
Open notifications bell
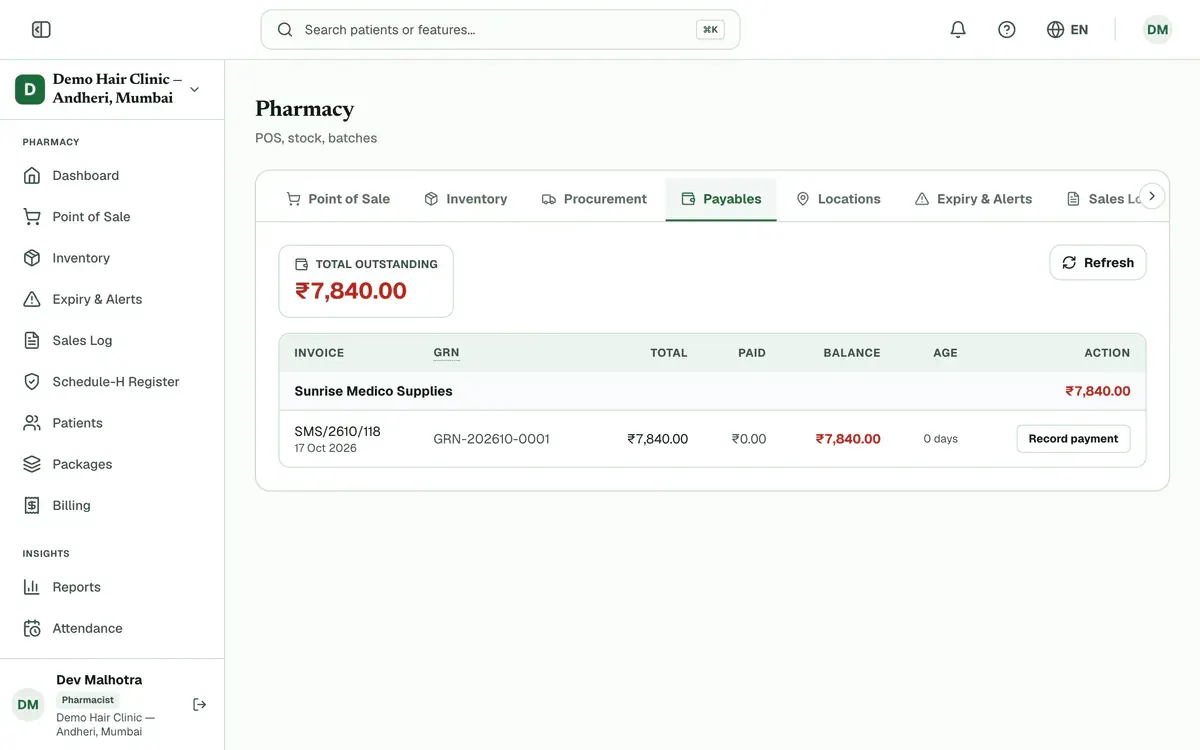pos(958,30)
